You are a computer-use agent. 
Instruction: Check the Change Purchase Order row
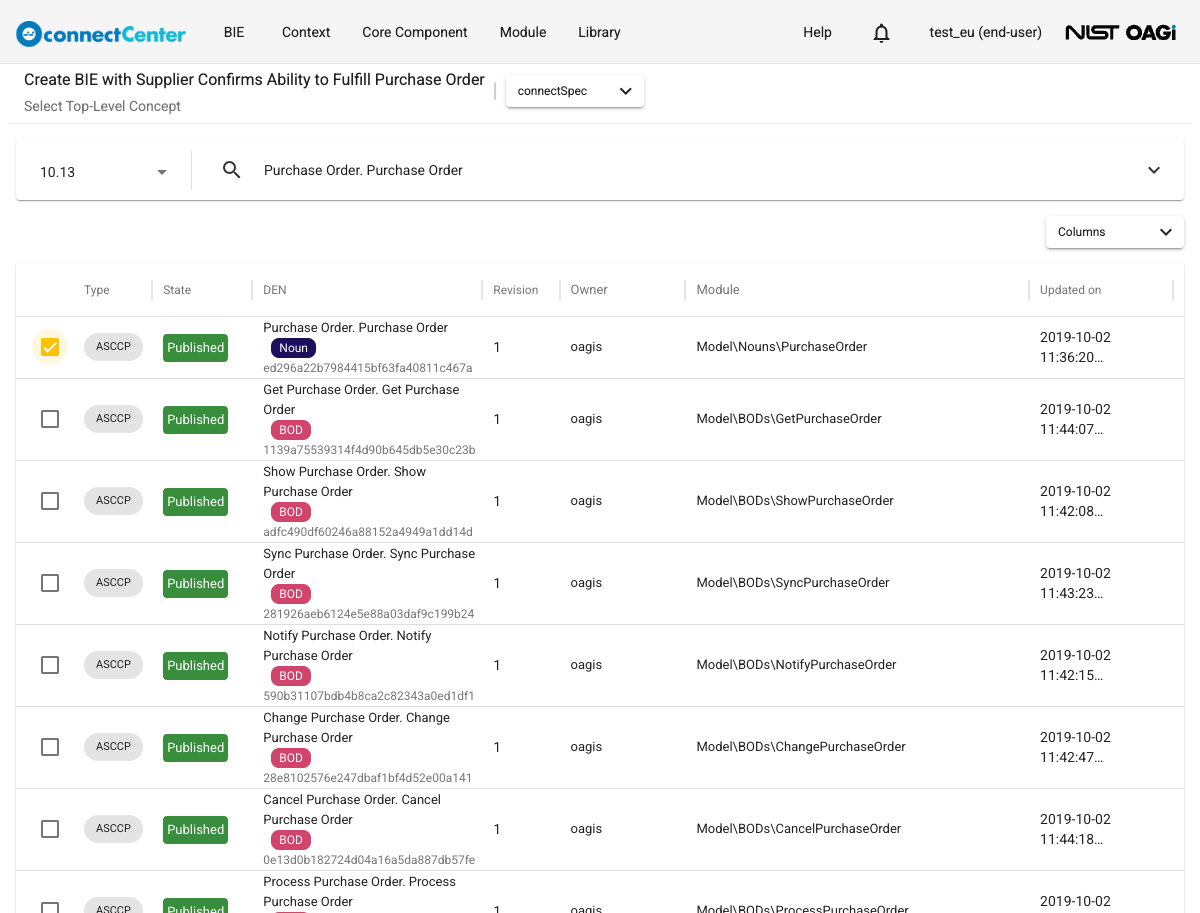[50, 747]
